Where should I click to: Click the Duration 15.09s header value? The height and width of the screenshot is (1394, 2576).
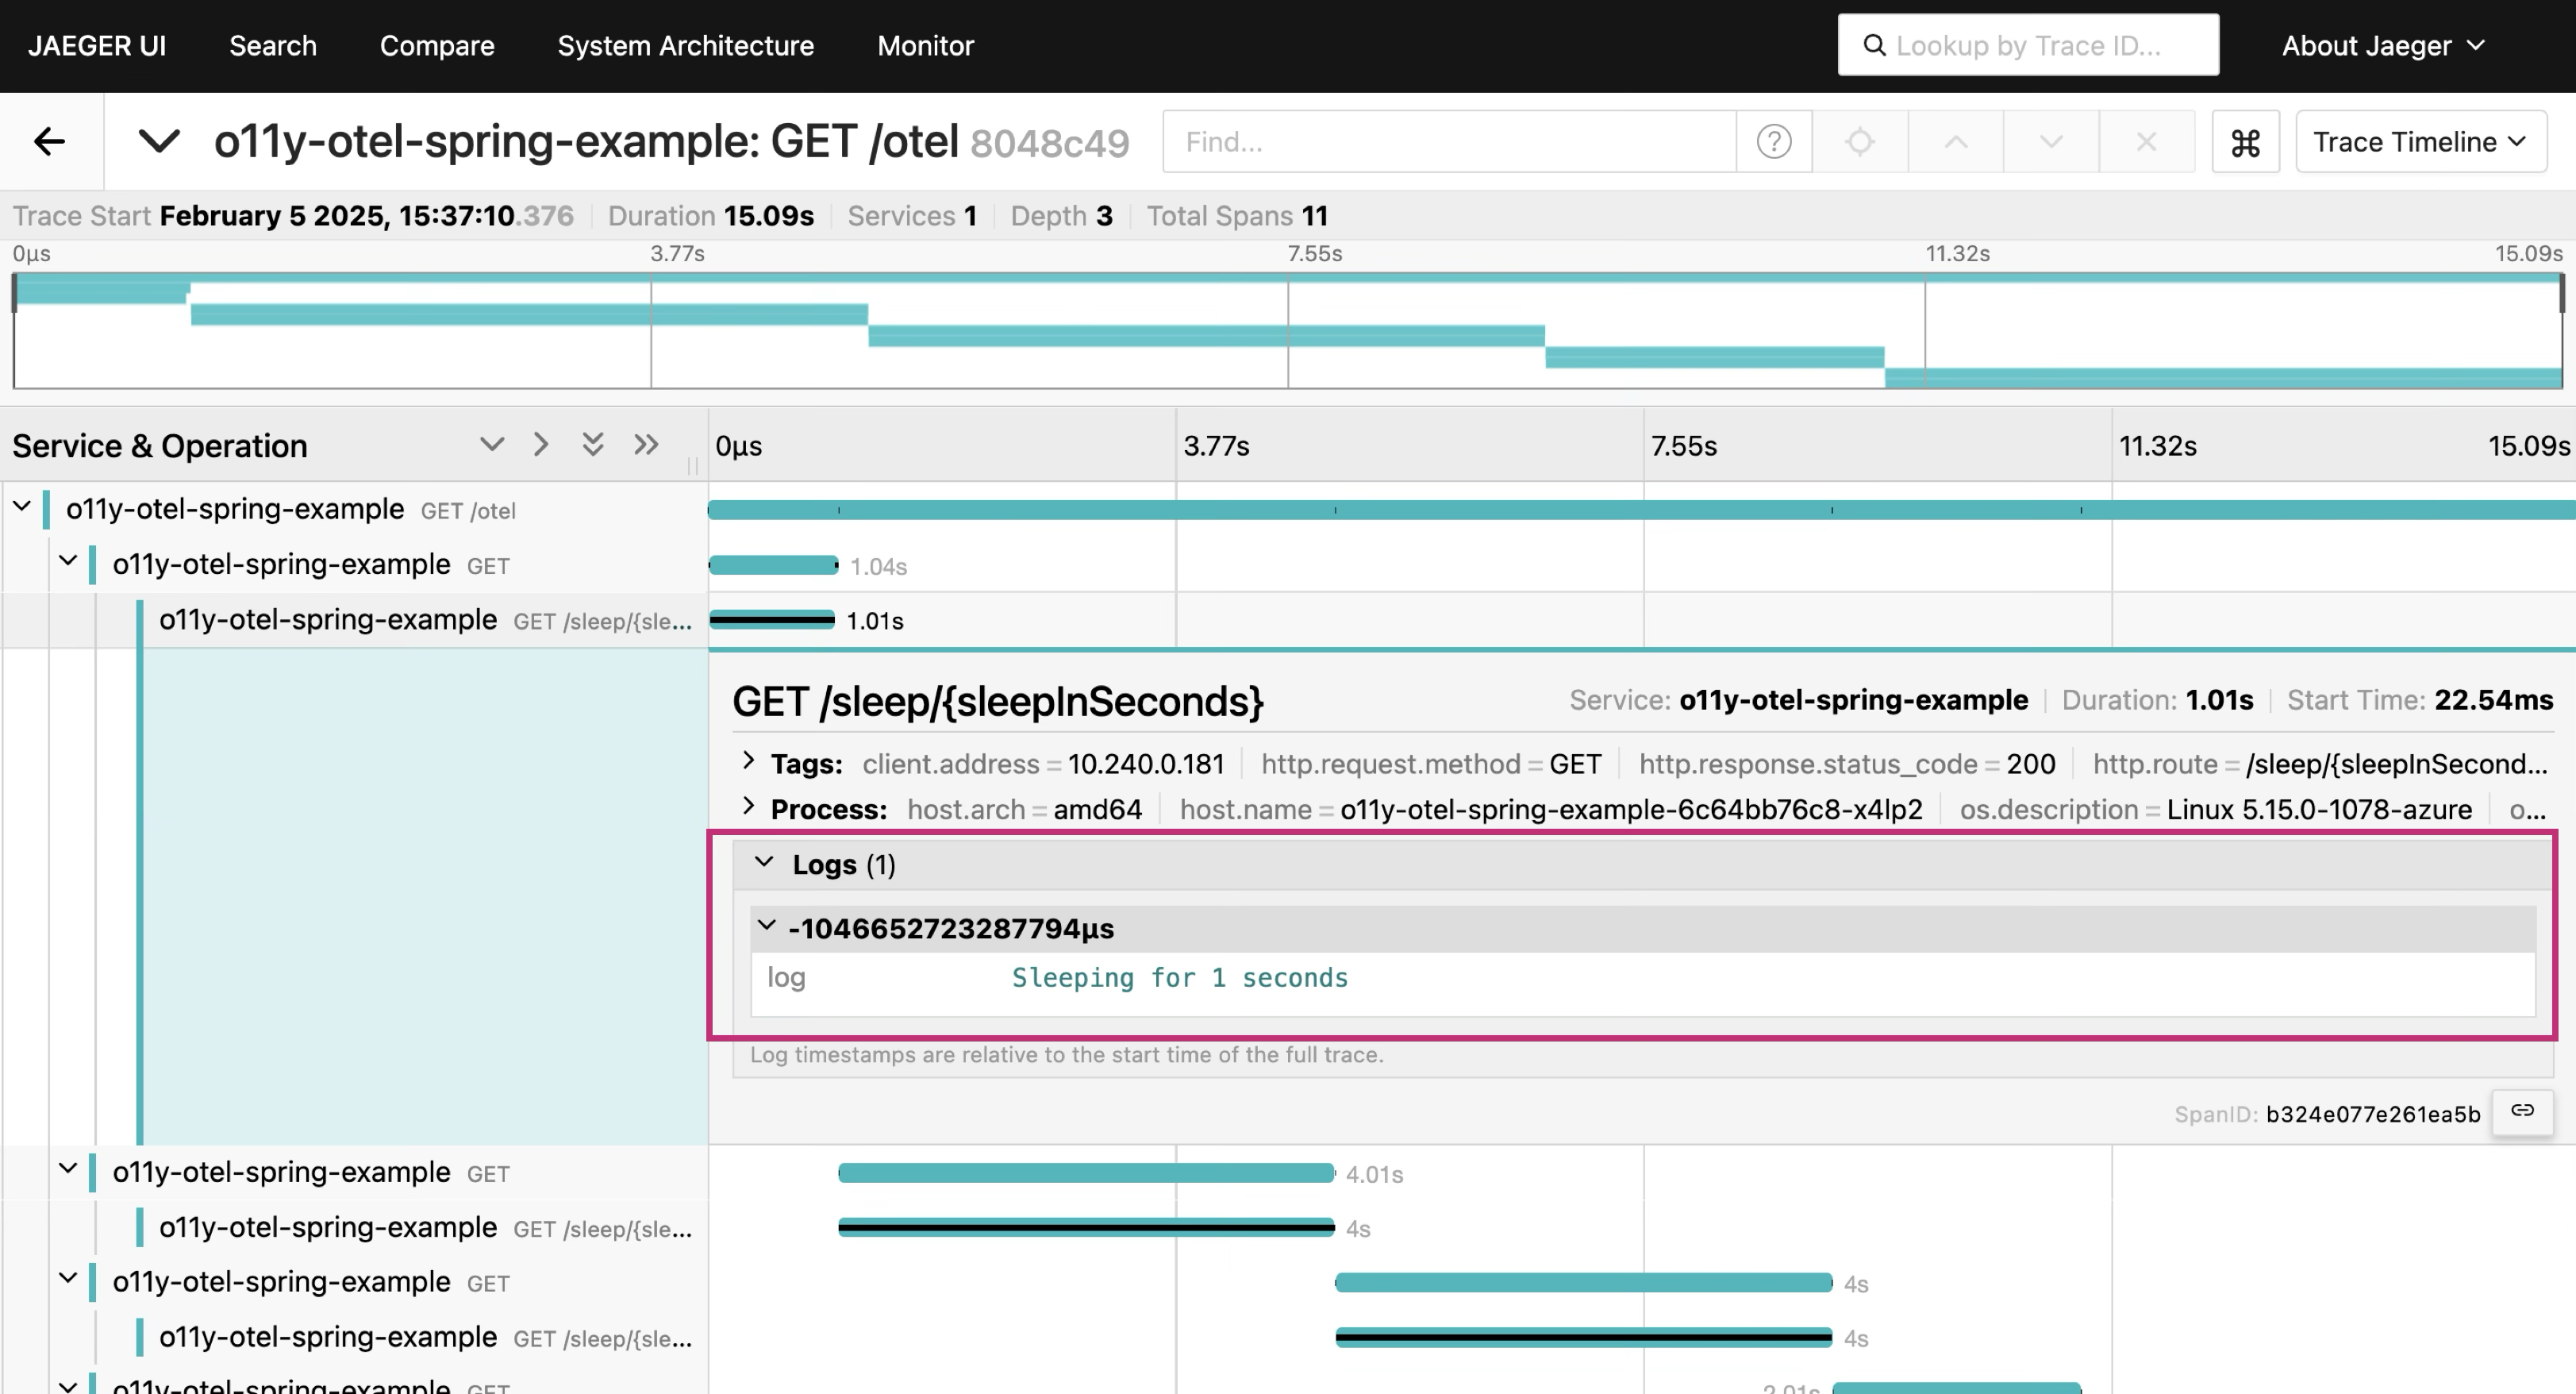tap(768, 216)
